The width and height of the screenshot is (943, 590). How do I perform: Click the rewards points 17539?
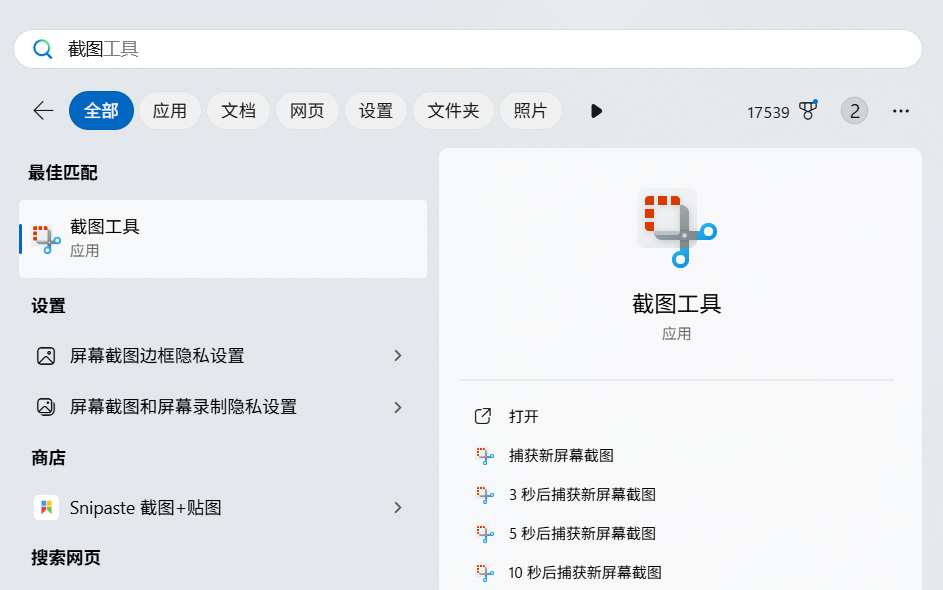[x=768, y=112]
